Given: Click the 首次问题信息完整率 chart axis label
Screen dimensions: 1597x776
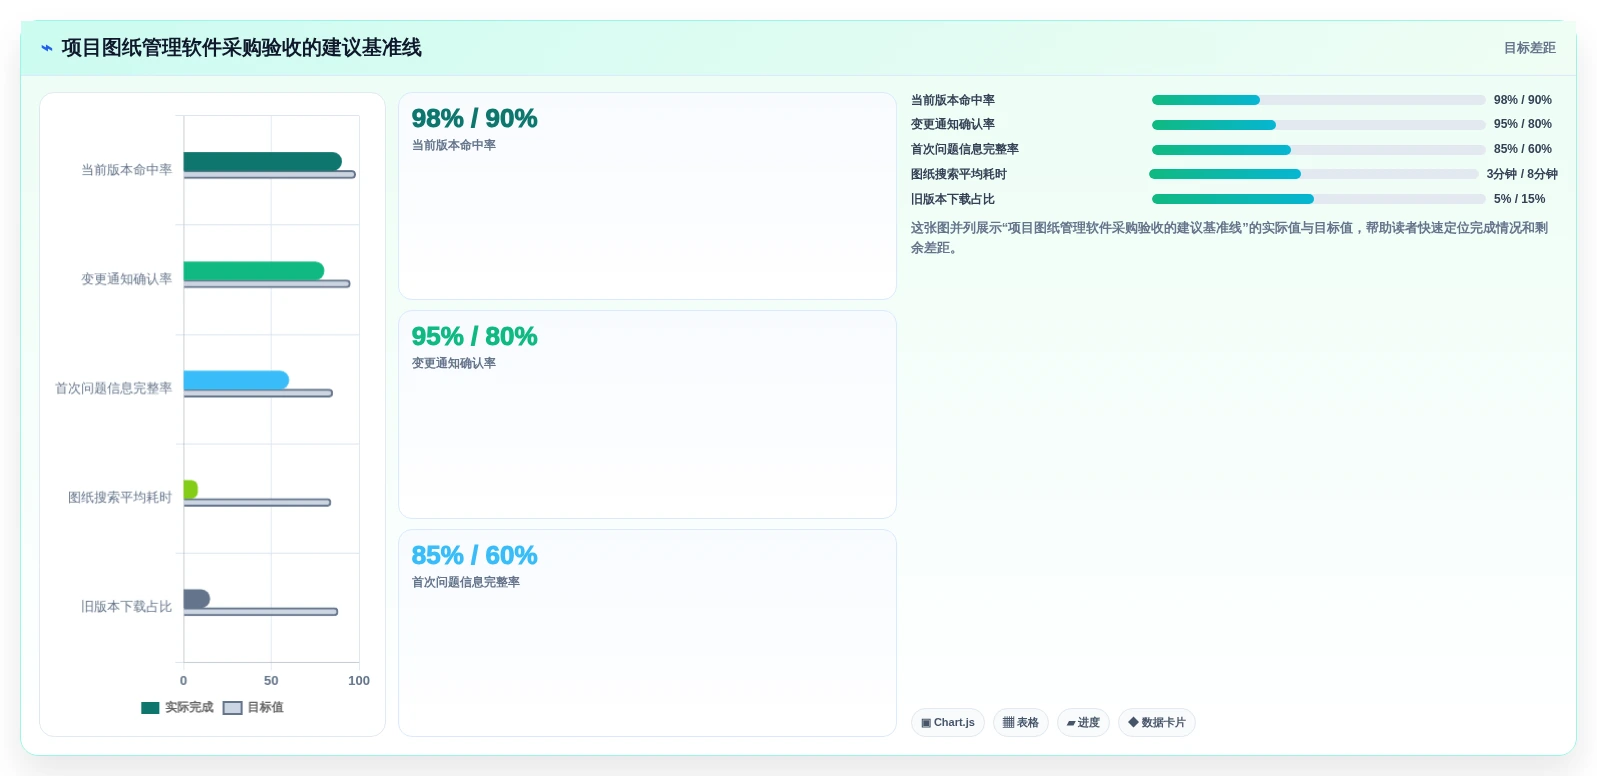Looking at the screenshot, I should click(113, 388).
